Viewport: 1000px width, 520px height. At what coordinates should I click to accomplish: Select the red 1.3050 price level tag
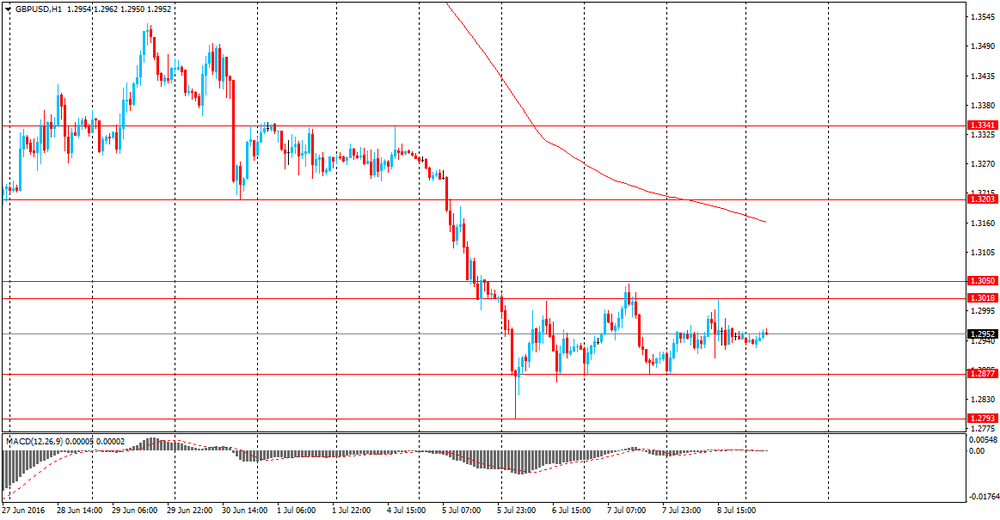click(x=982, y=281)
